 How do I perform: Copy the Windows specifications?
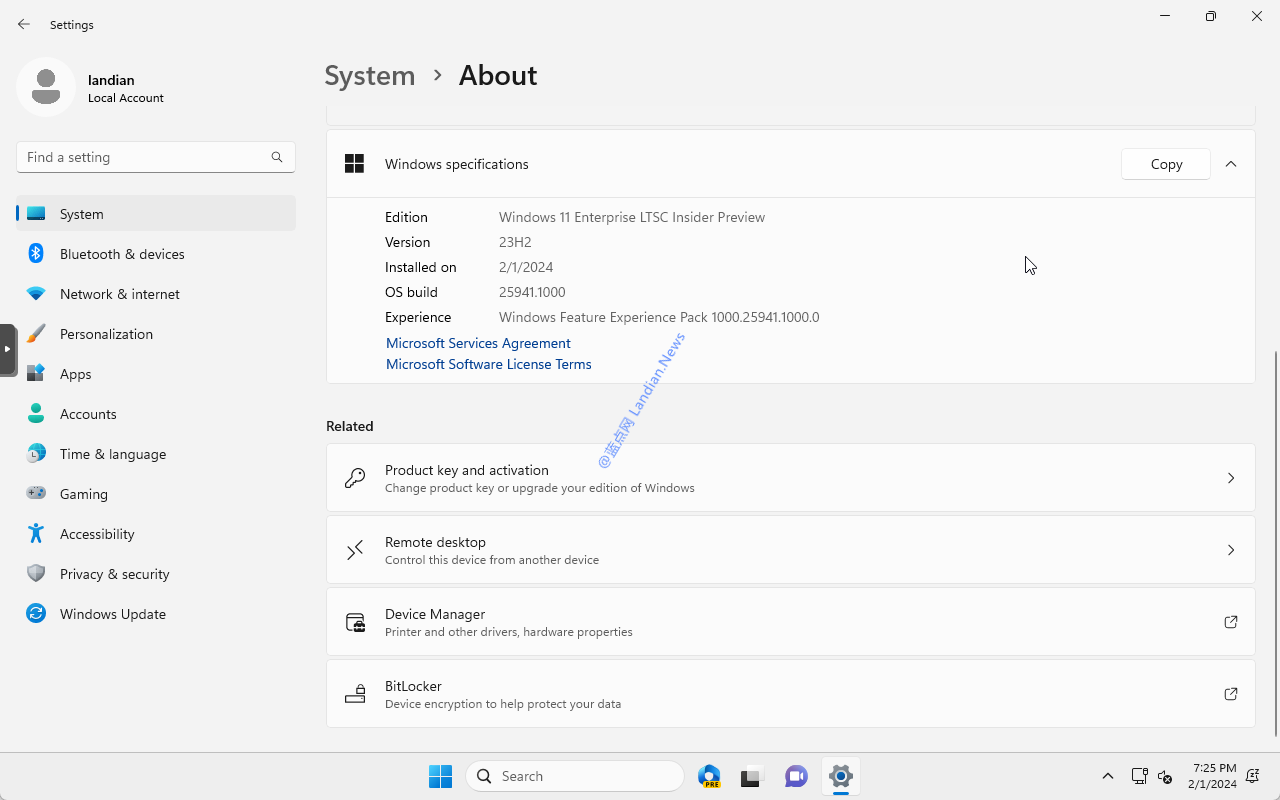1166,164
